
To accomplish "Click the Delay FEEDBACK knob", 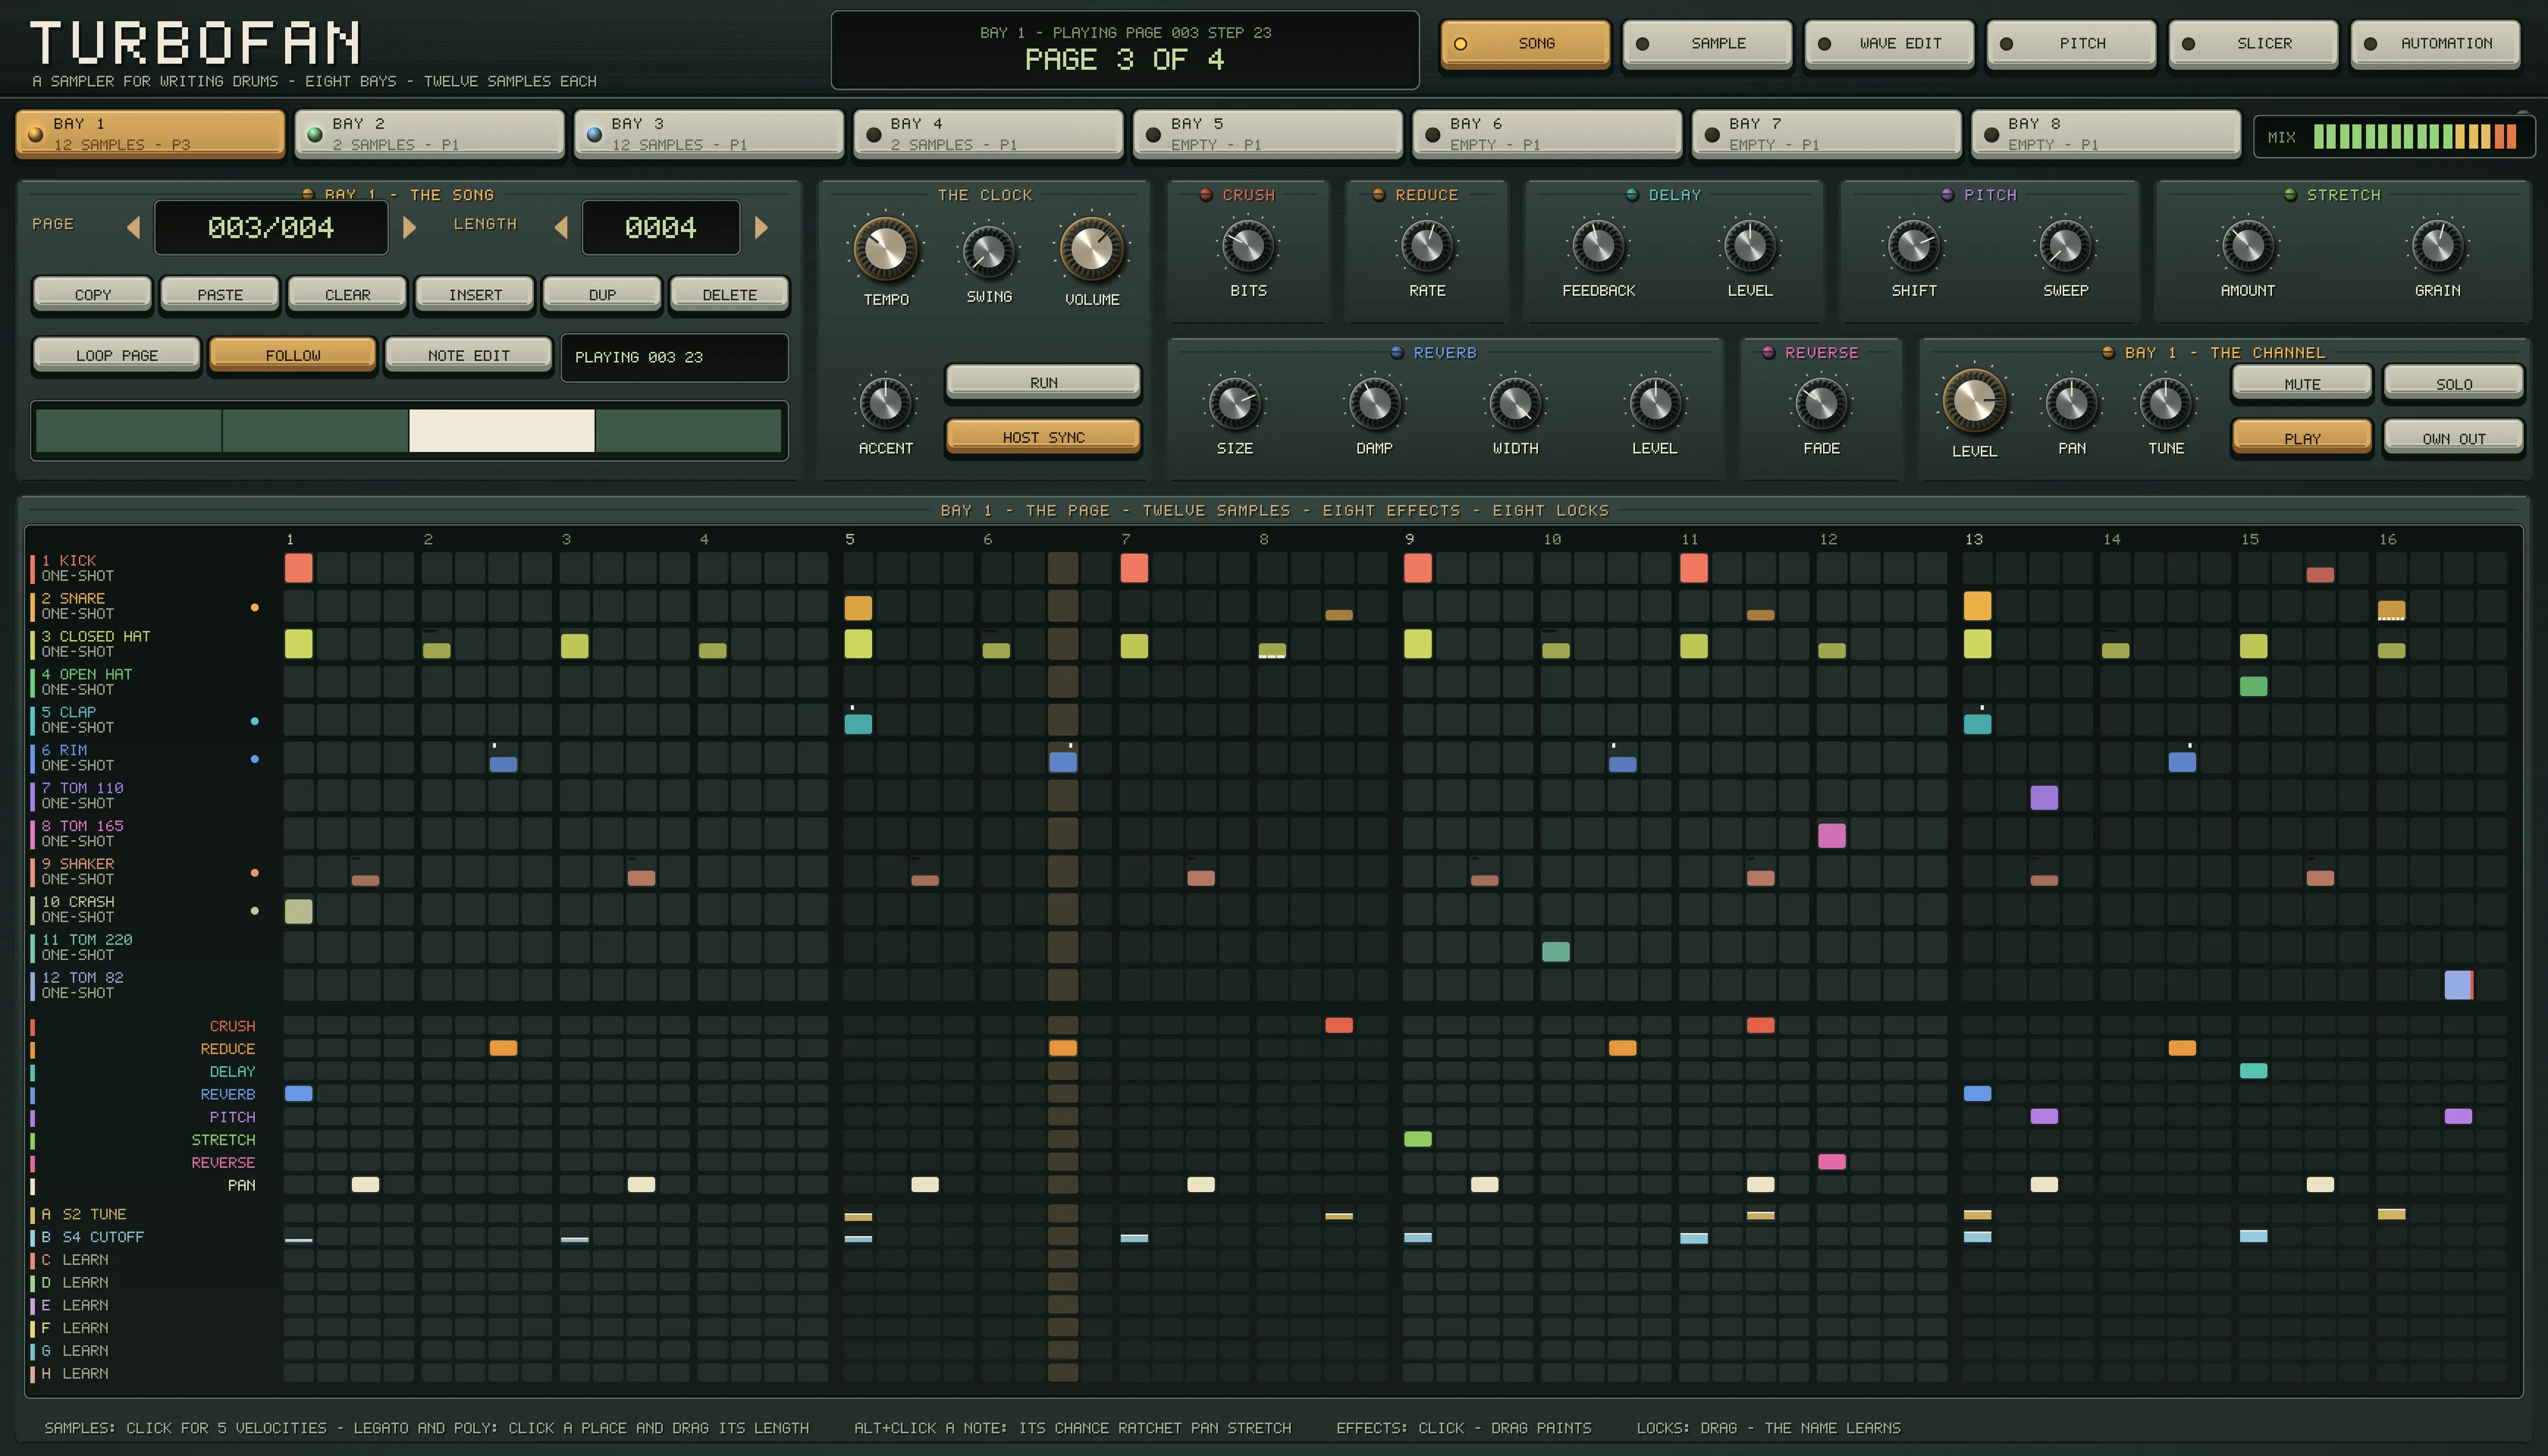I will coord(1598,245).
